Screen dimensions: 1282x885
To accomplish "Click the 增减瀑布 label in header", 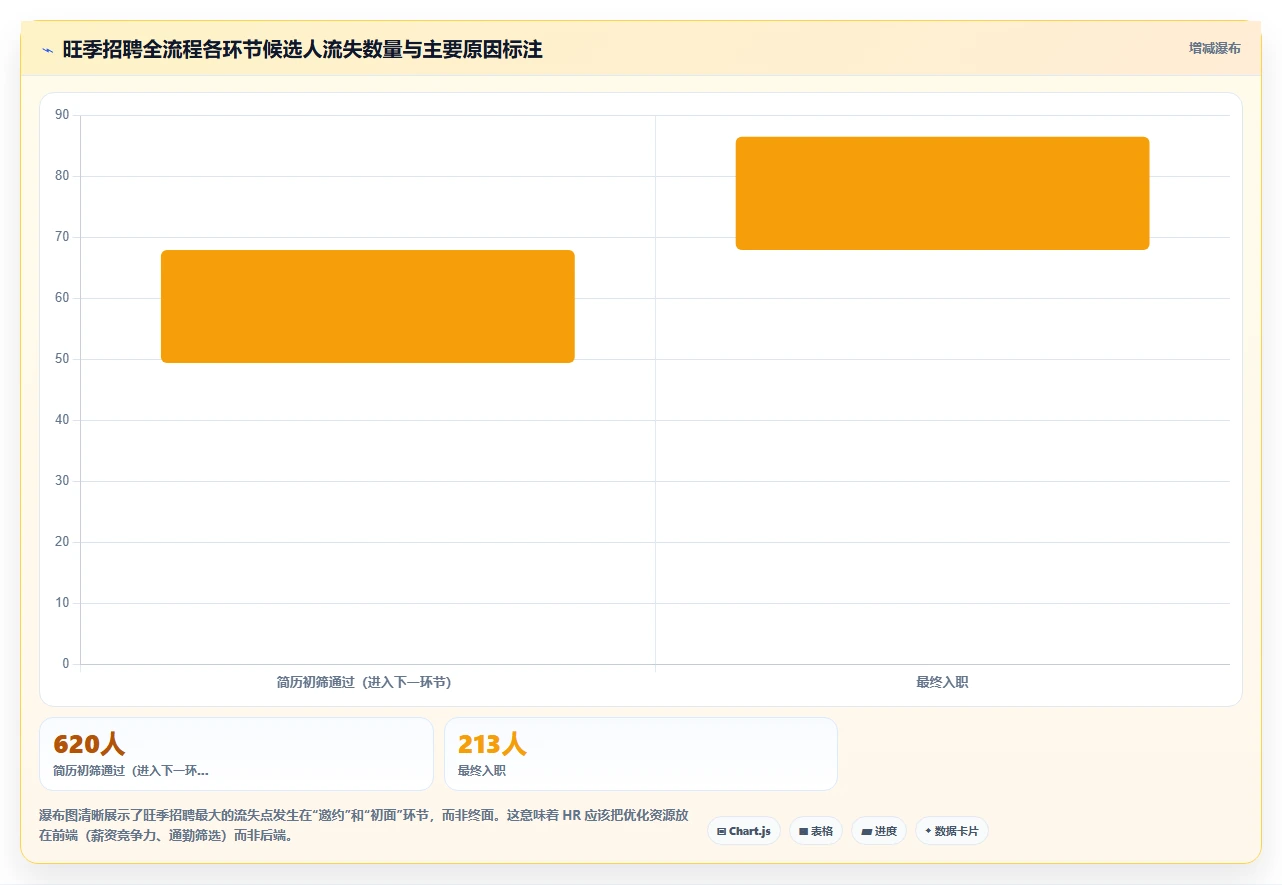I will pos(1214,48).
